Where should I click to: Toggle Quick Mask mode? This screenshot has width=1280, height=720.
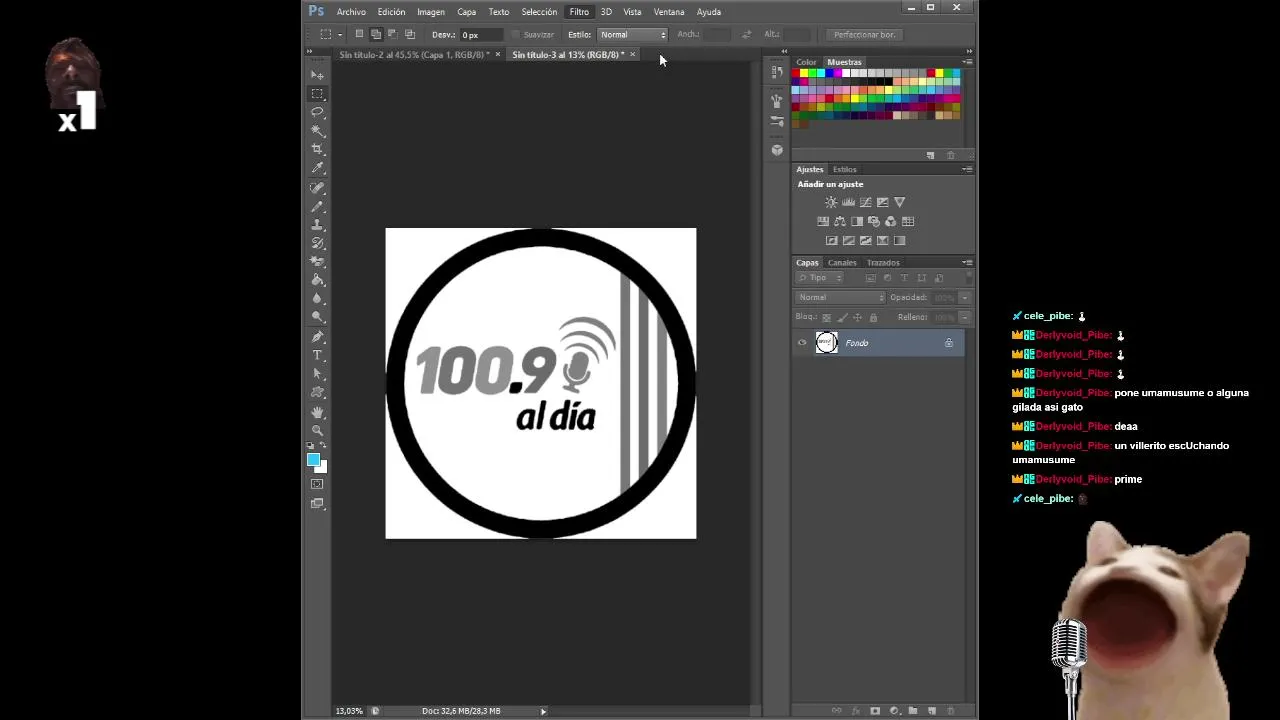click(x=317, y=484)
